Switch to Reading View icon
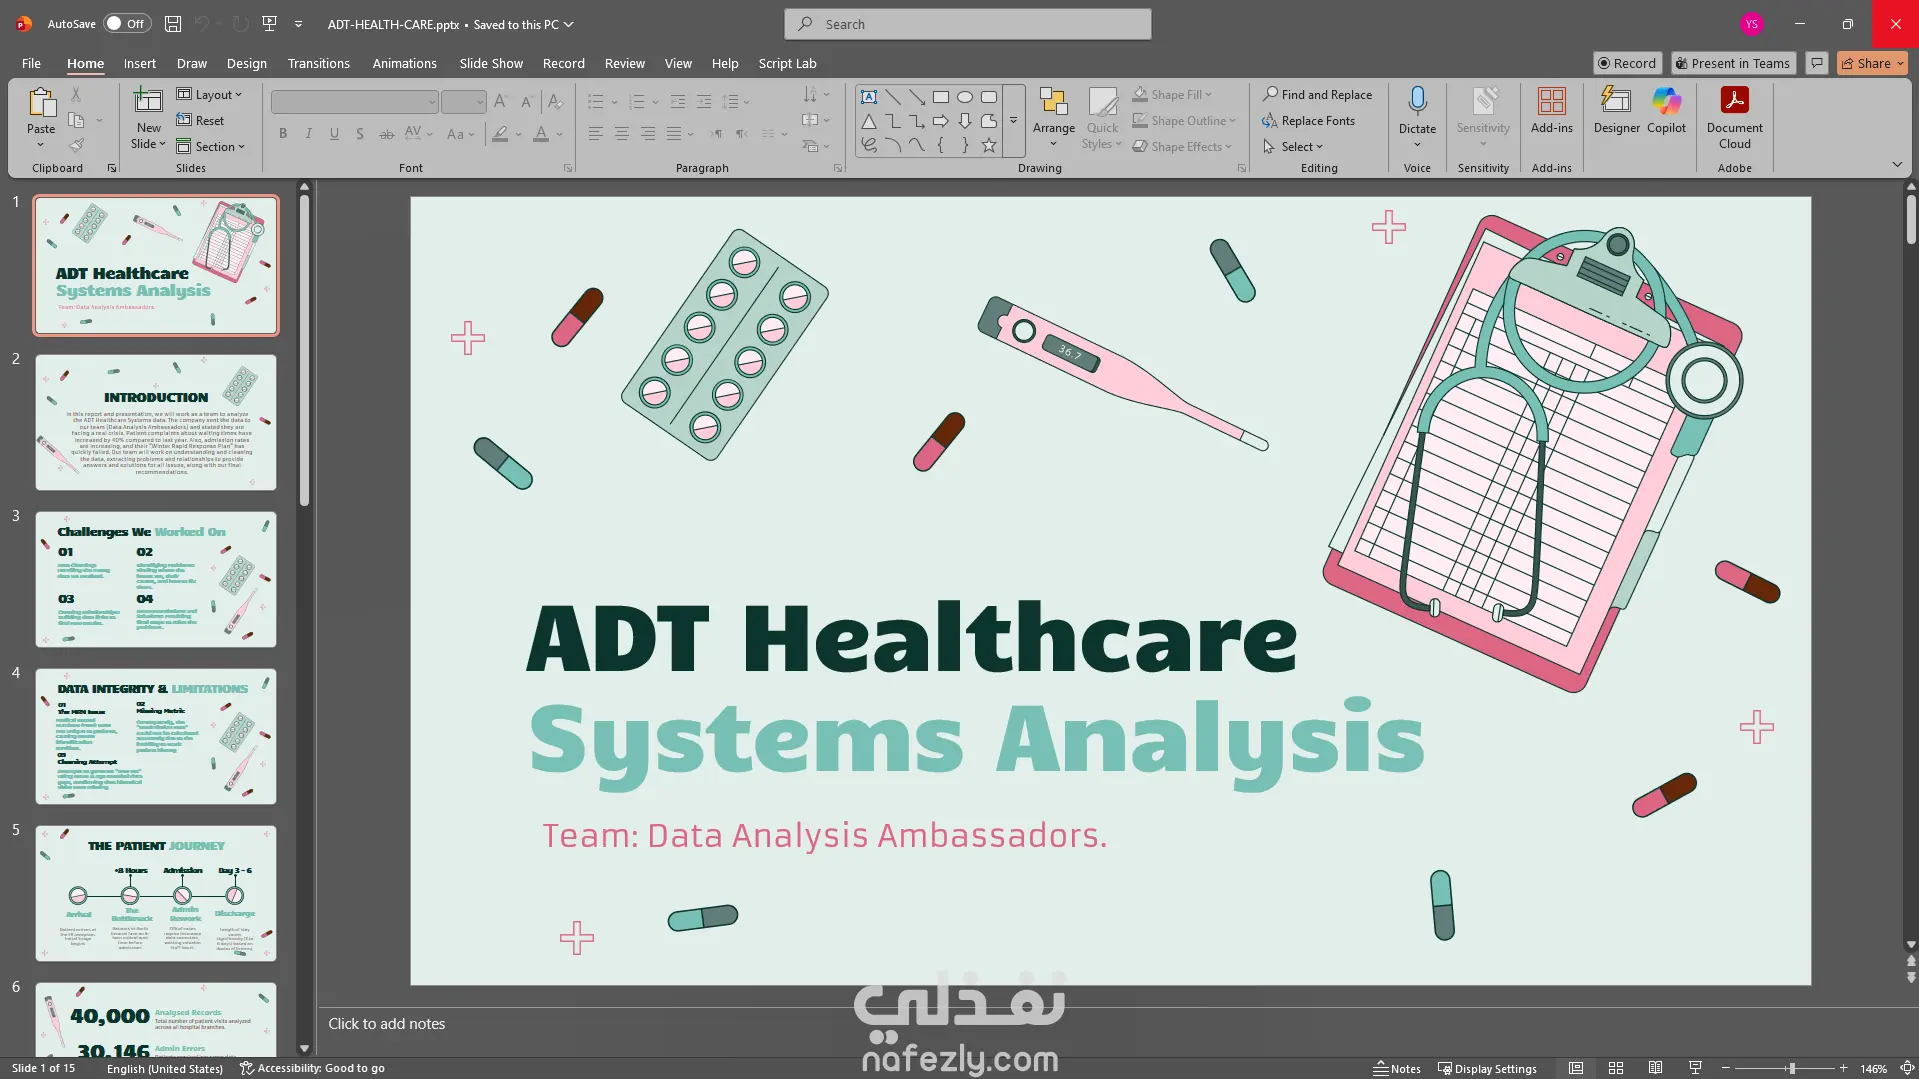Image resolution: width=1919 pixels, height=1079 pixels. (1655, 1068)
